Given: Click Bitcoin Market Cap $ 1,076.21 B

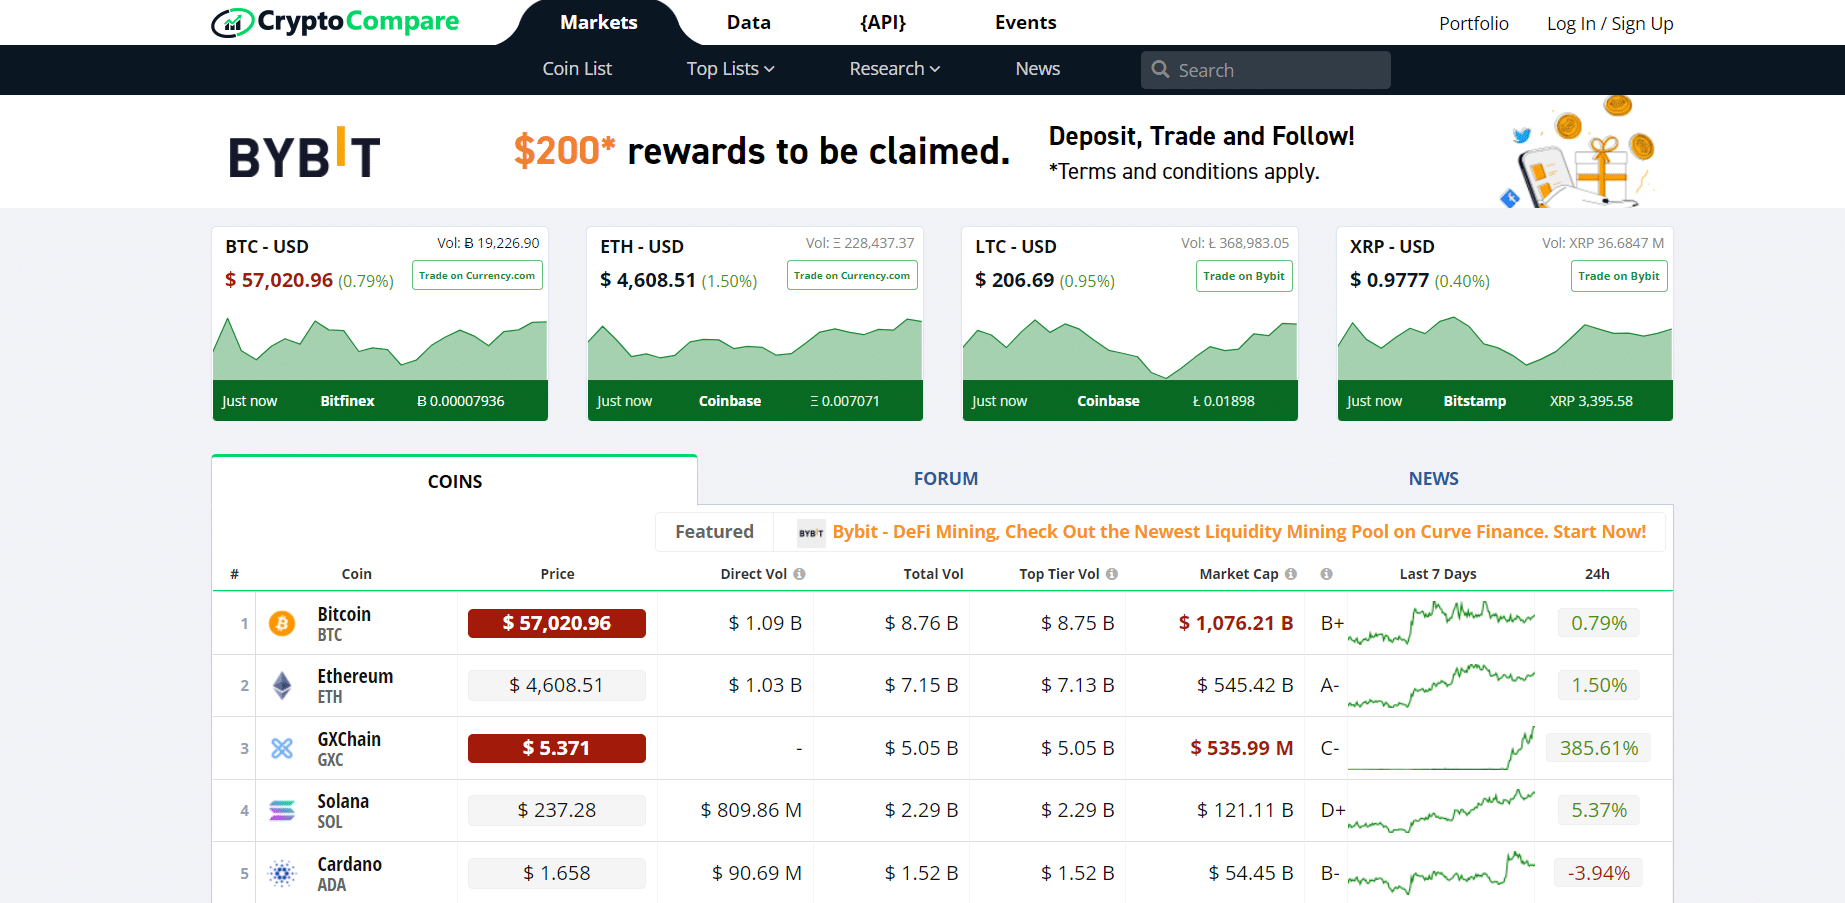Looking at the screenshot, I should (x=1236, y=623).
